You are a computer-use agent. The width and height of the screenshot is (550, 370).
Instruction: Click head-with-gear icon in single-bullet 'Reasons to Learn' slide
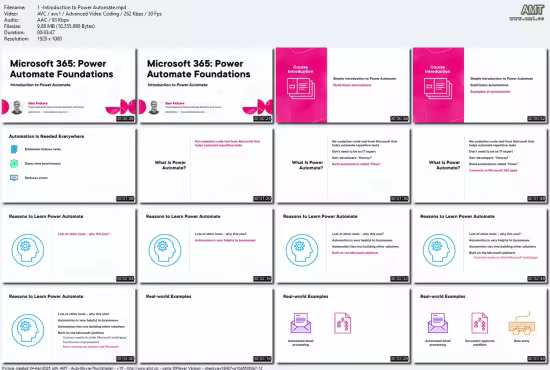[28, 250]
